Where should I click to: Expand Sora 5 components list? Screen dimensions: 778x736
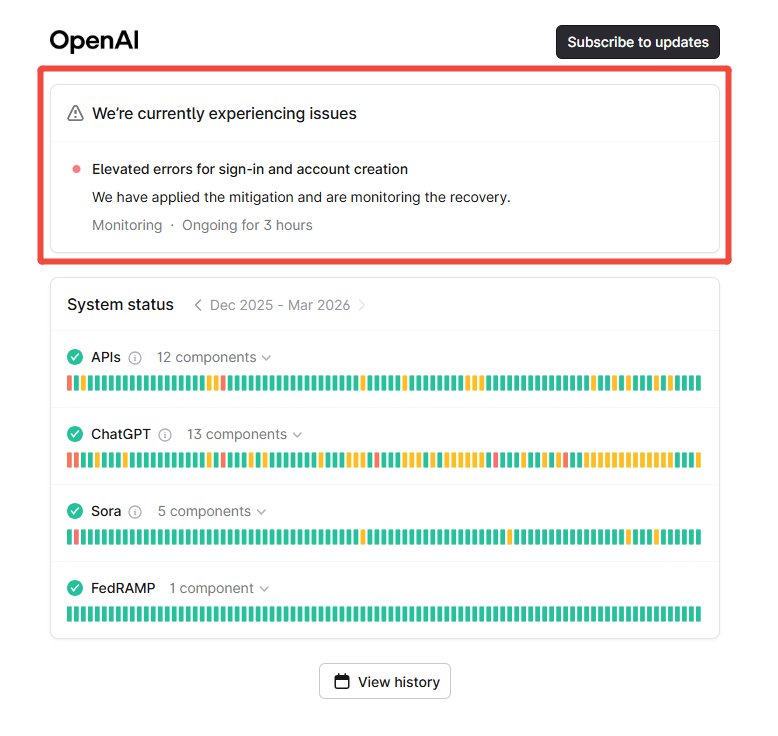(x=212, y=512)
